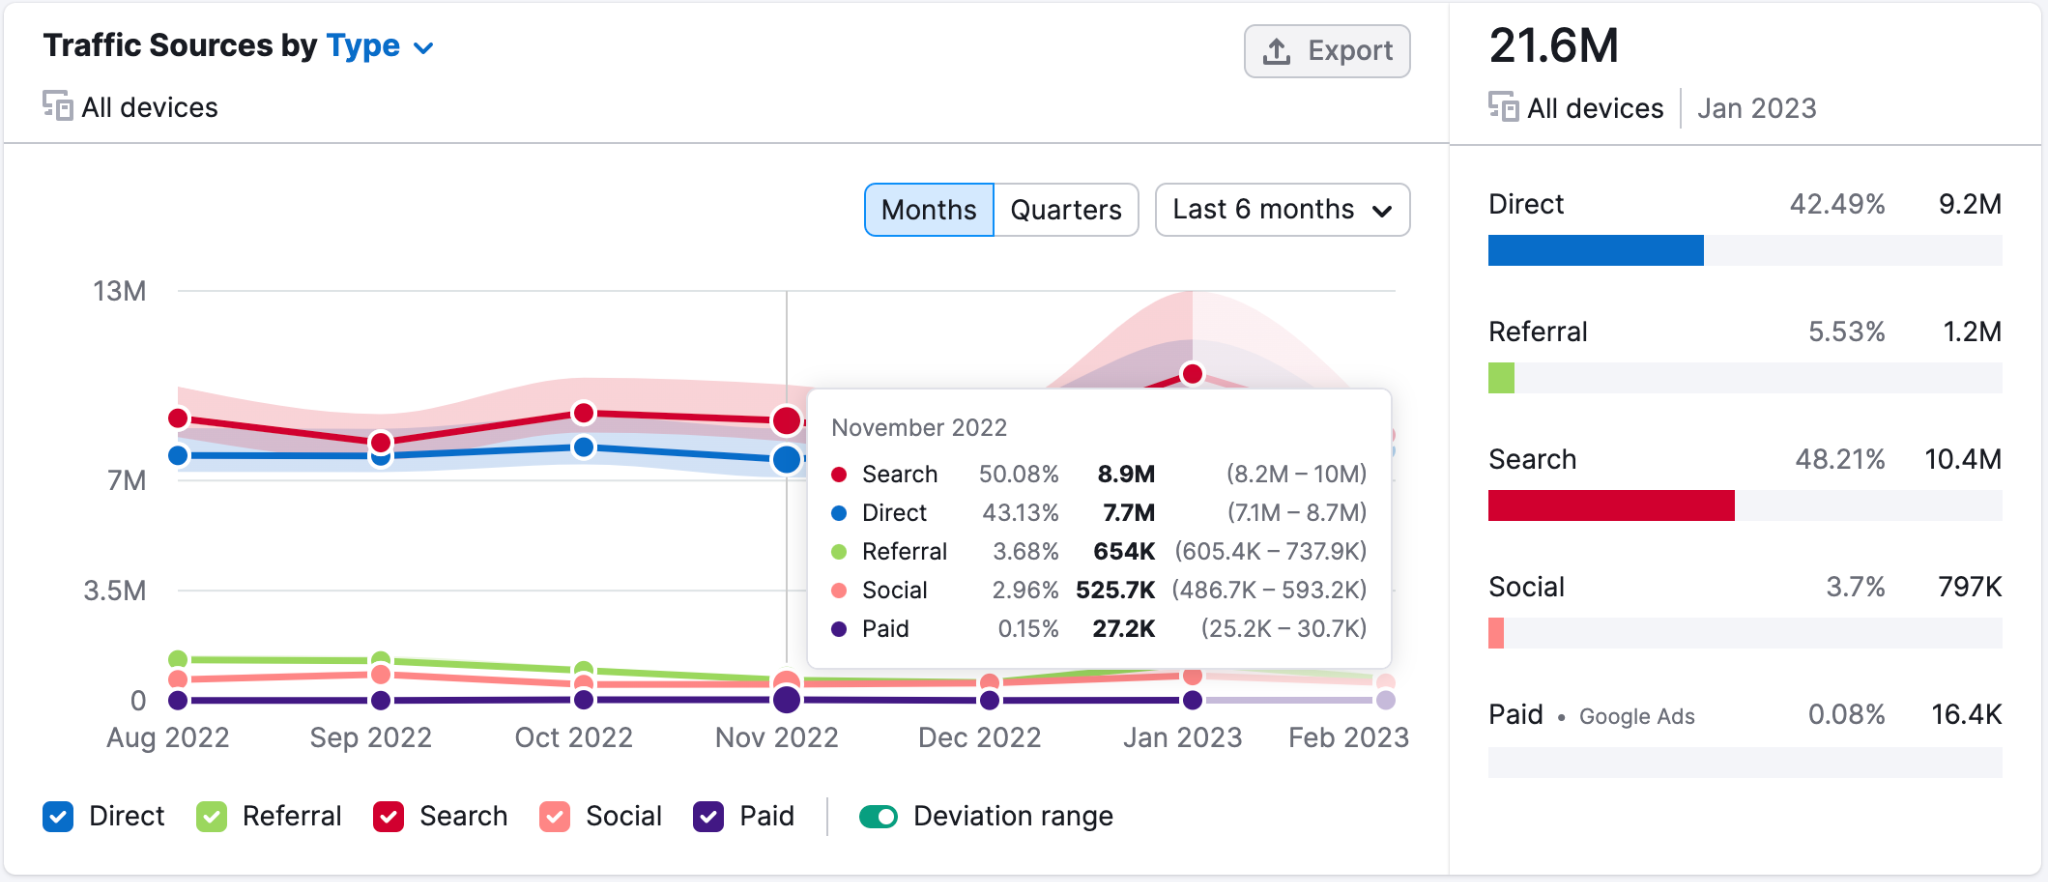Screen dimensions: 2048x882
Task: Click the Type link in the chart title
Action: point(363,46)
